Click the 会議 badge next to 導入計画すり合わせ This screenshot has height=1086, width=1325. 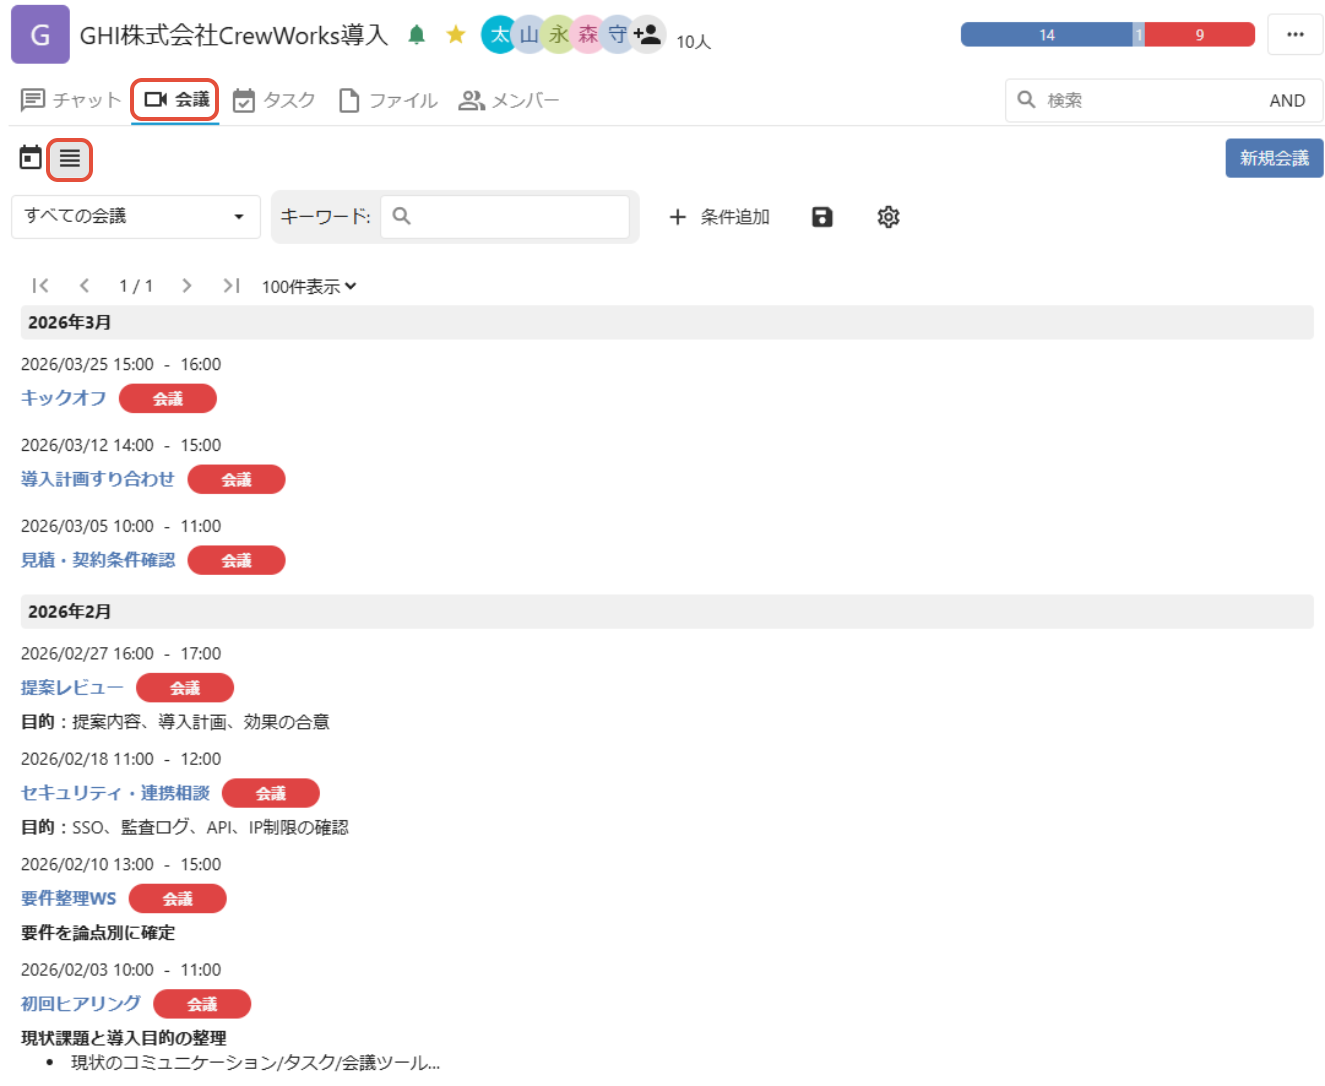237,480
